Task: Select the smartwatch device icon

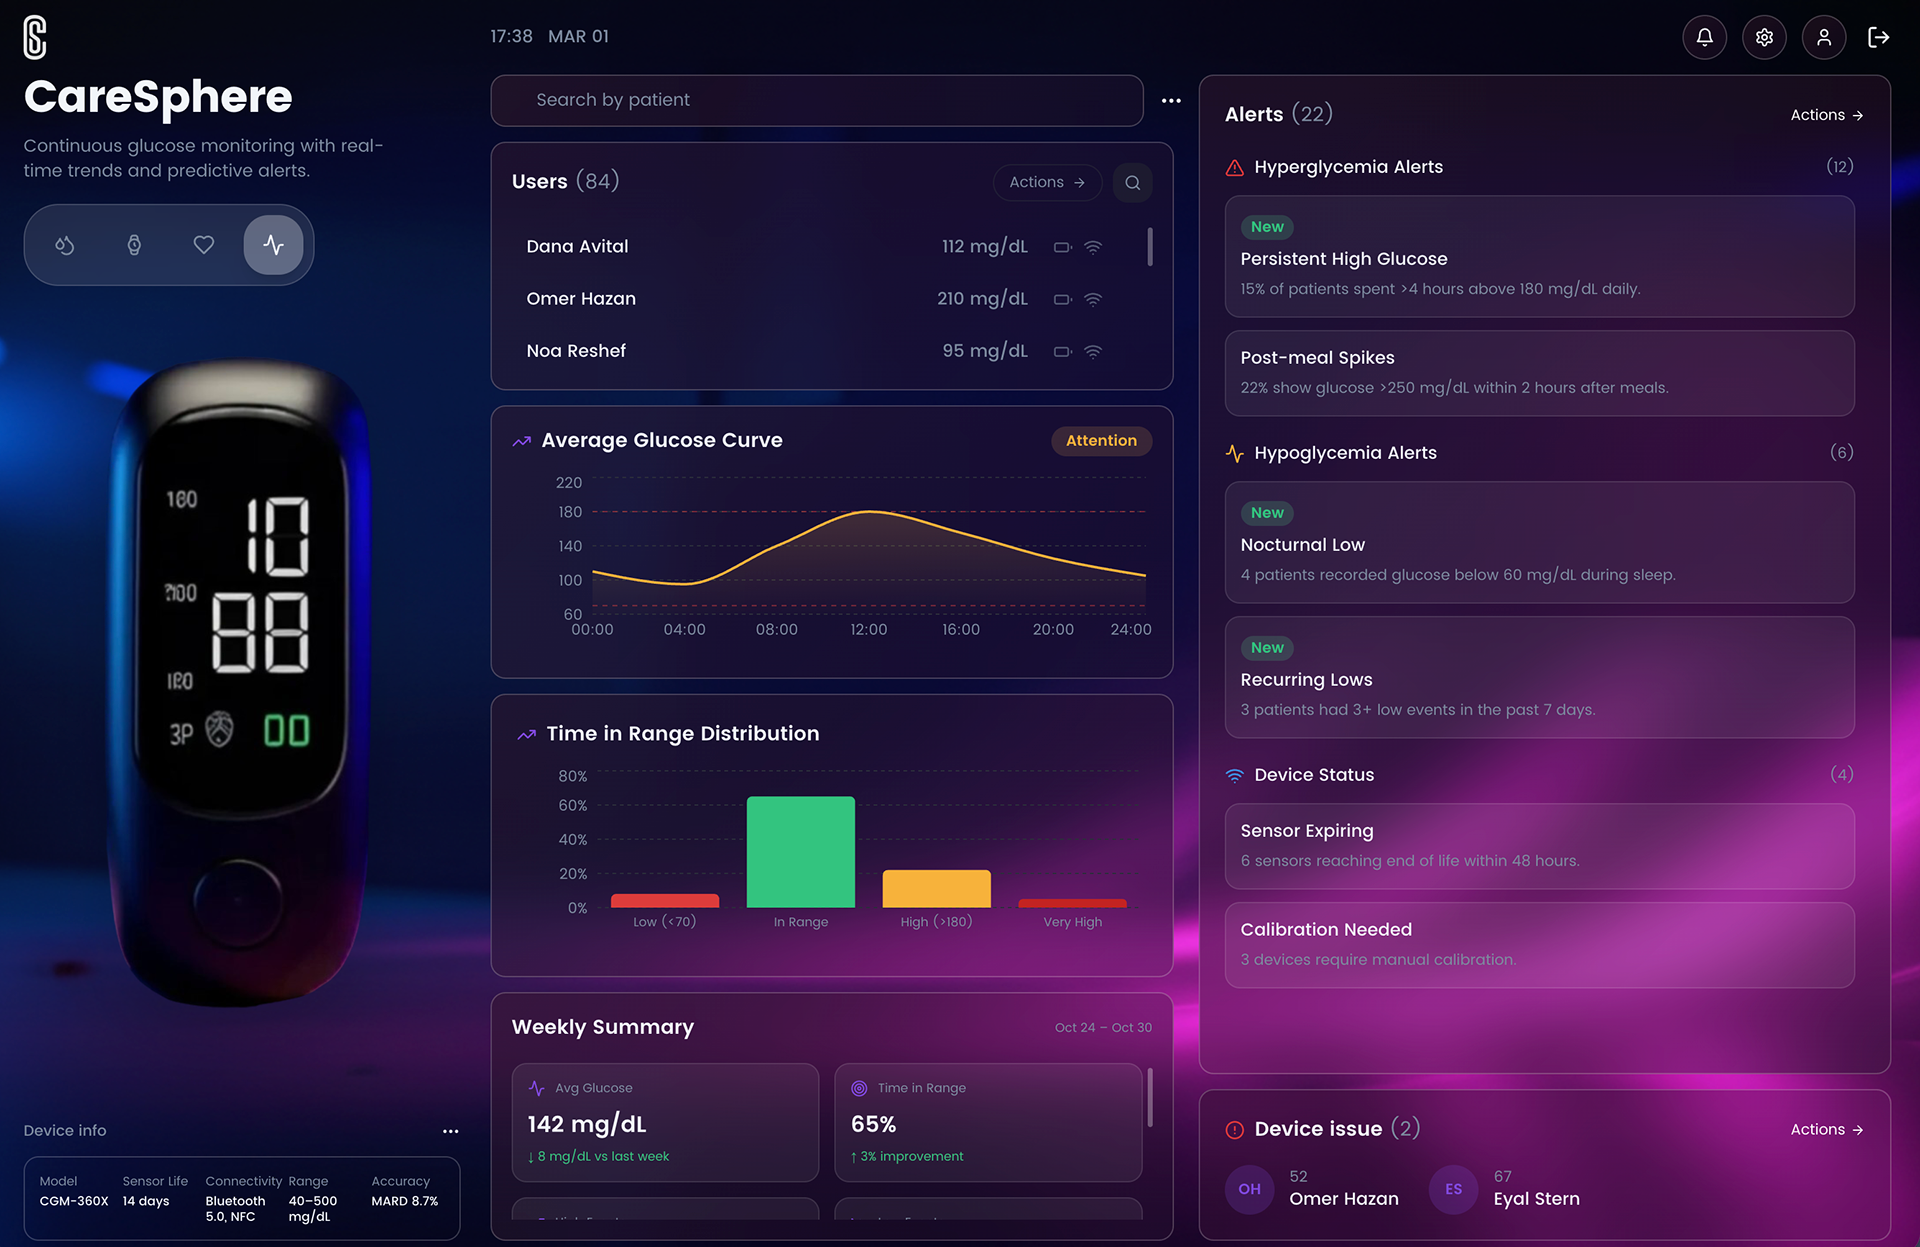Action: 134,245
